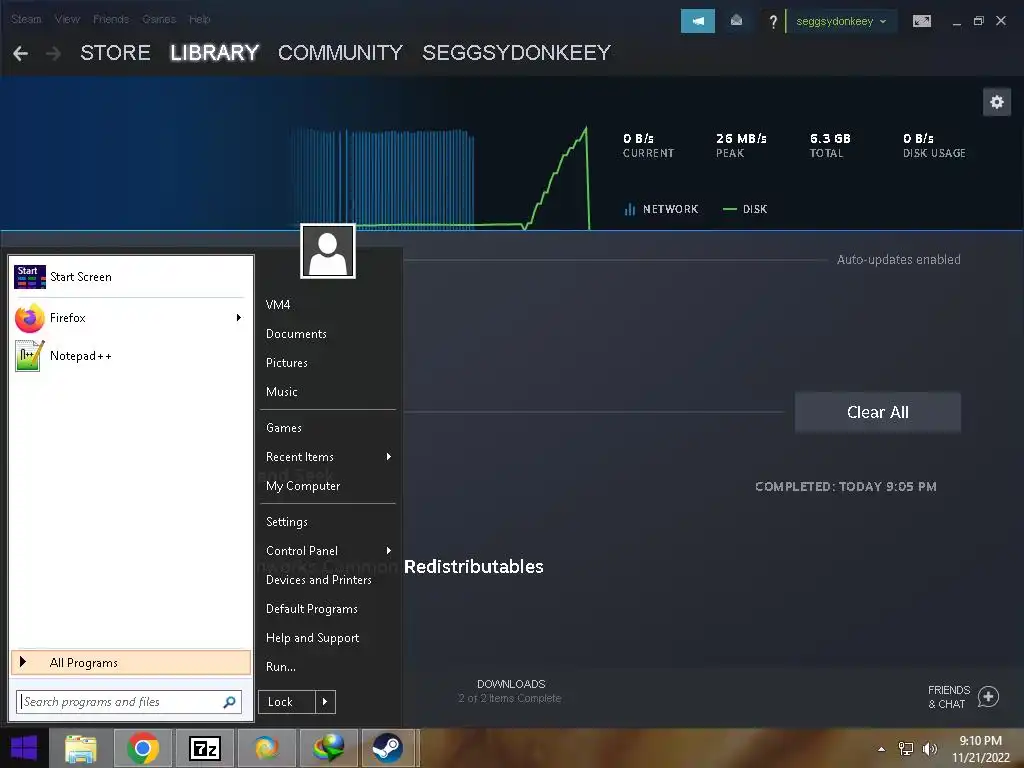The width and height of the screenshot is (1024, 768).
Task: Click the Steam back navigation arrow
Action: [x=20, y=54]
